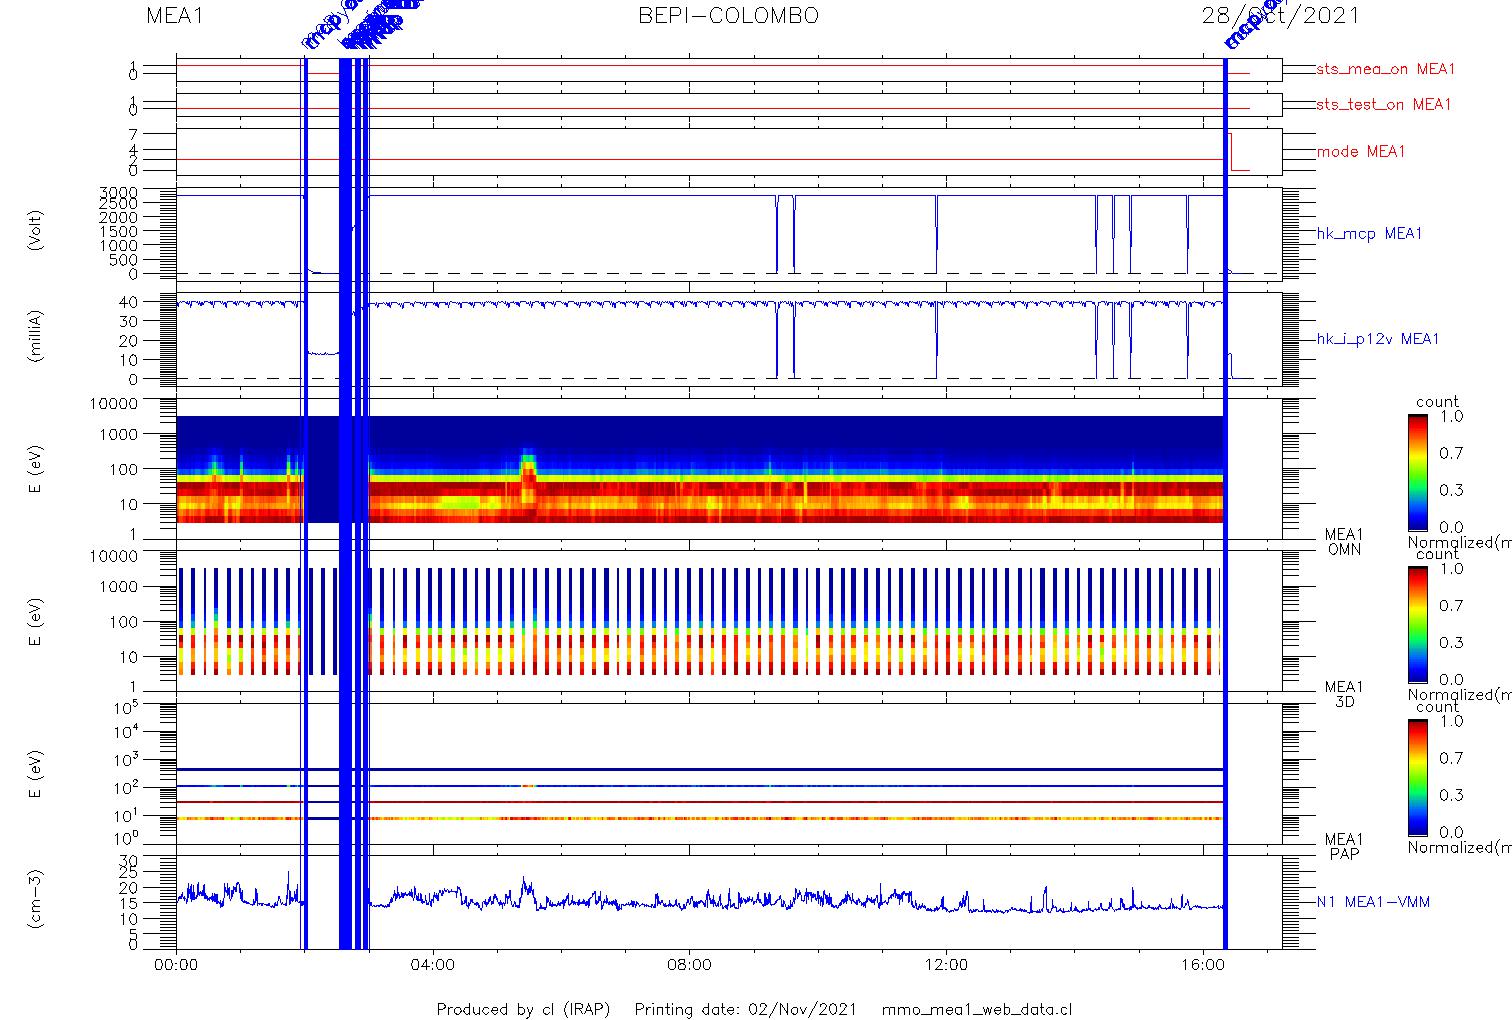Click the 3D panel color scale bar

click(x=1417, y=624)
